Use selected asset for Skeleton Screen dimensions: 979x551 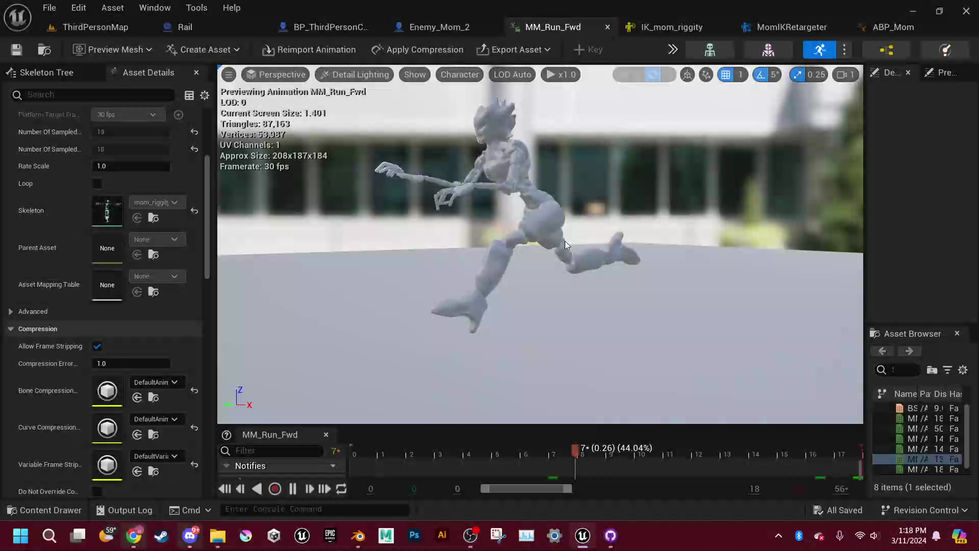[x=137, y=218]
